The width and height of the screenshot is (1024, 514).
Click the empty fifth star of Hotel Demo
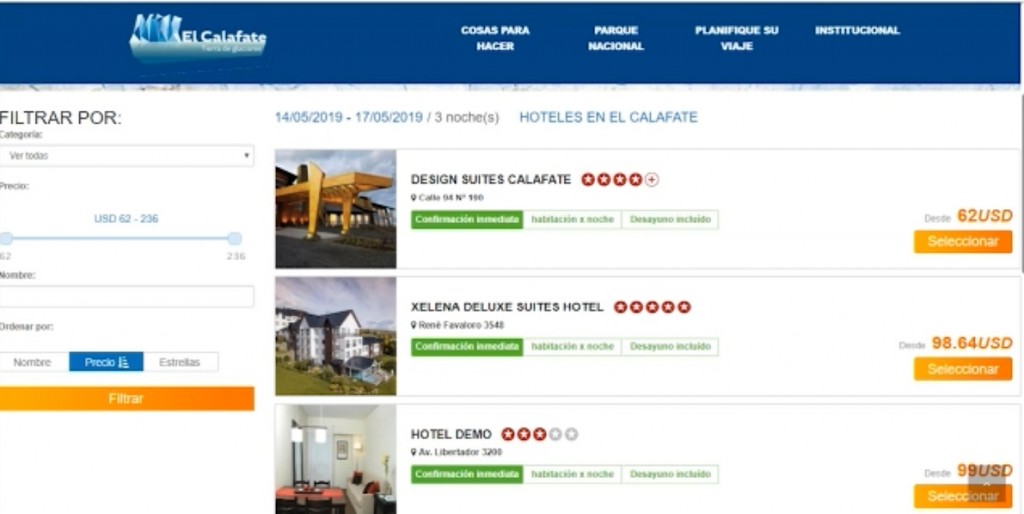[571, 434]
